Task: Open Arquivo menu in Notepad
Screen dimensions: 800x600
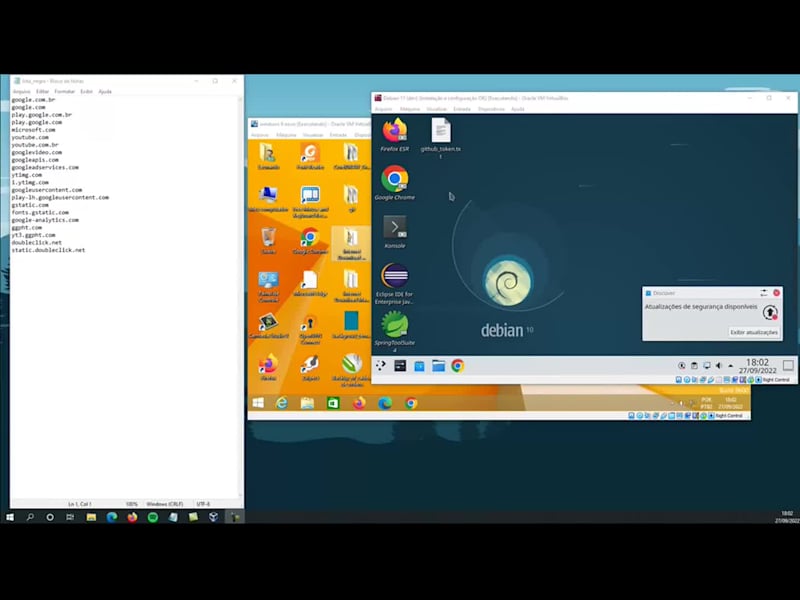Action: [21, 91]
